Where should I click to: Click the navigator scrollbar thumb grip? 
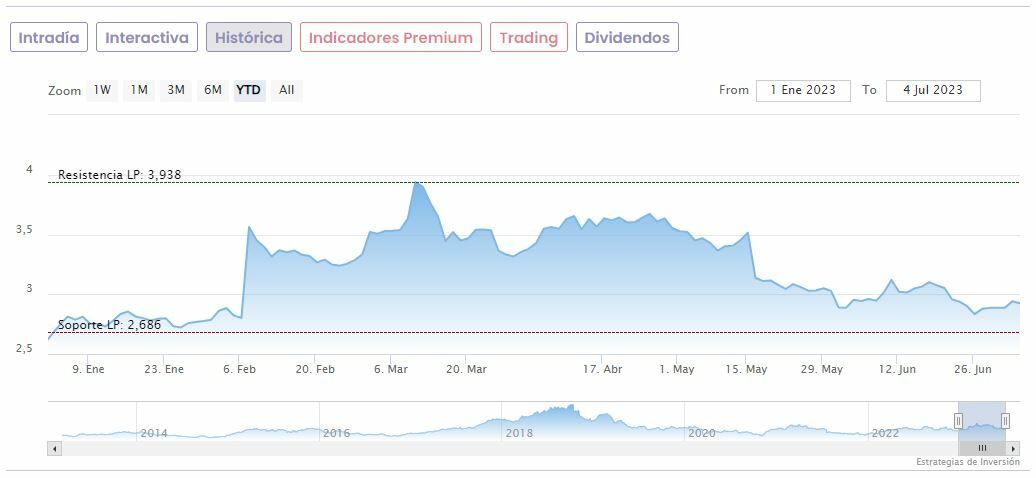click(x=982, y=449)
